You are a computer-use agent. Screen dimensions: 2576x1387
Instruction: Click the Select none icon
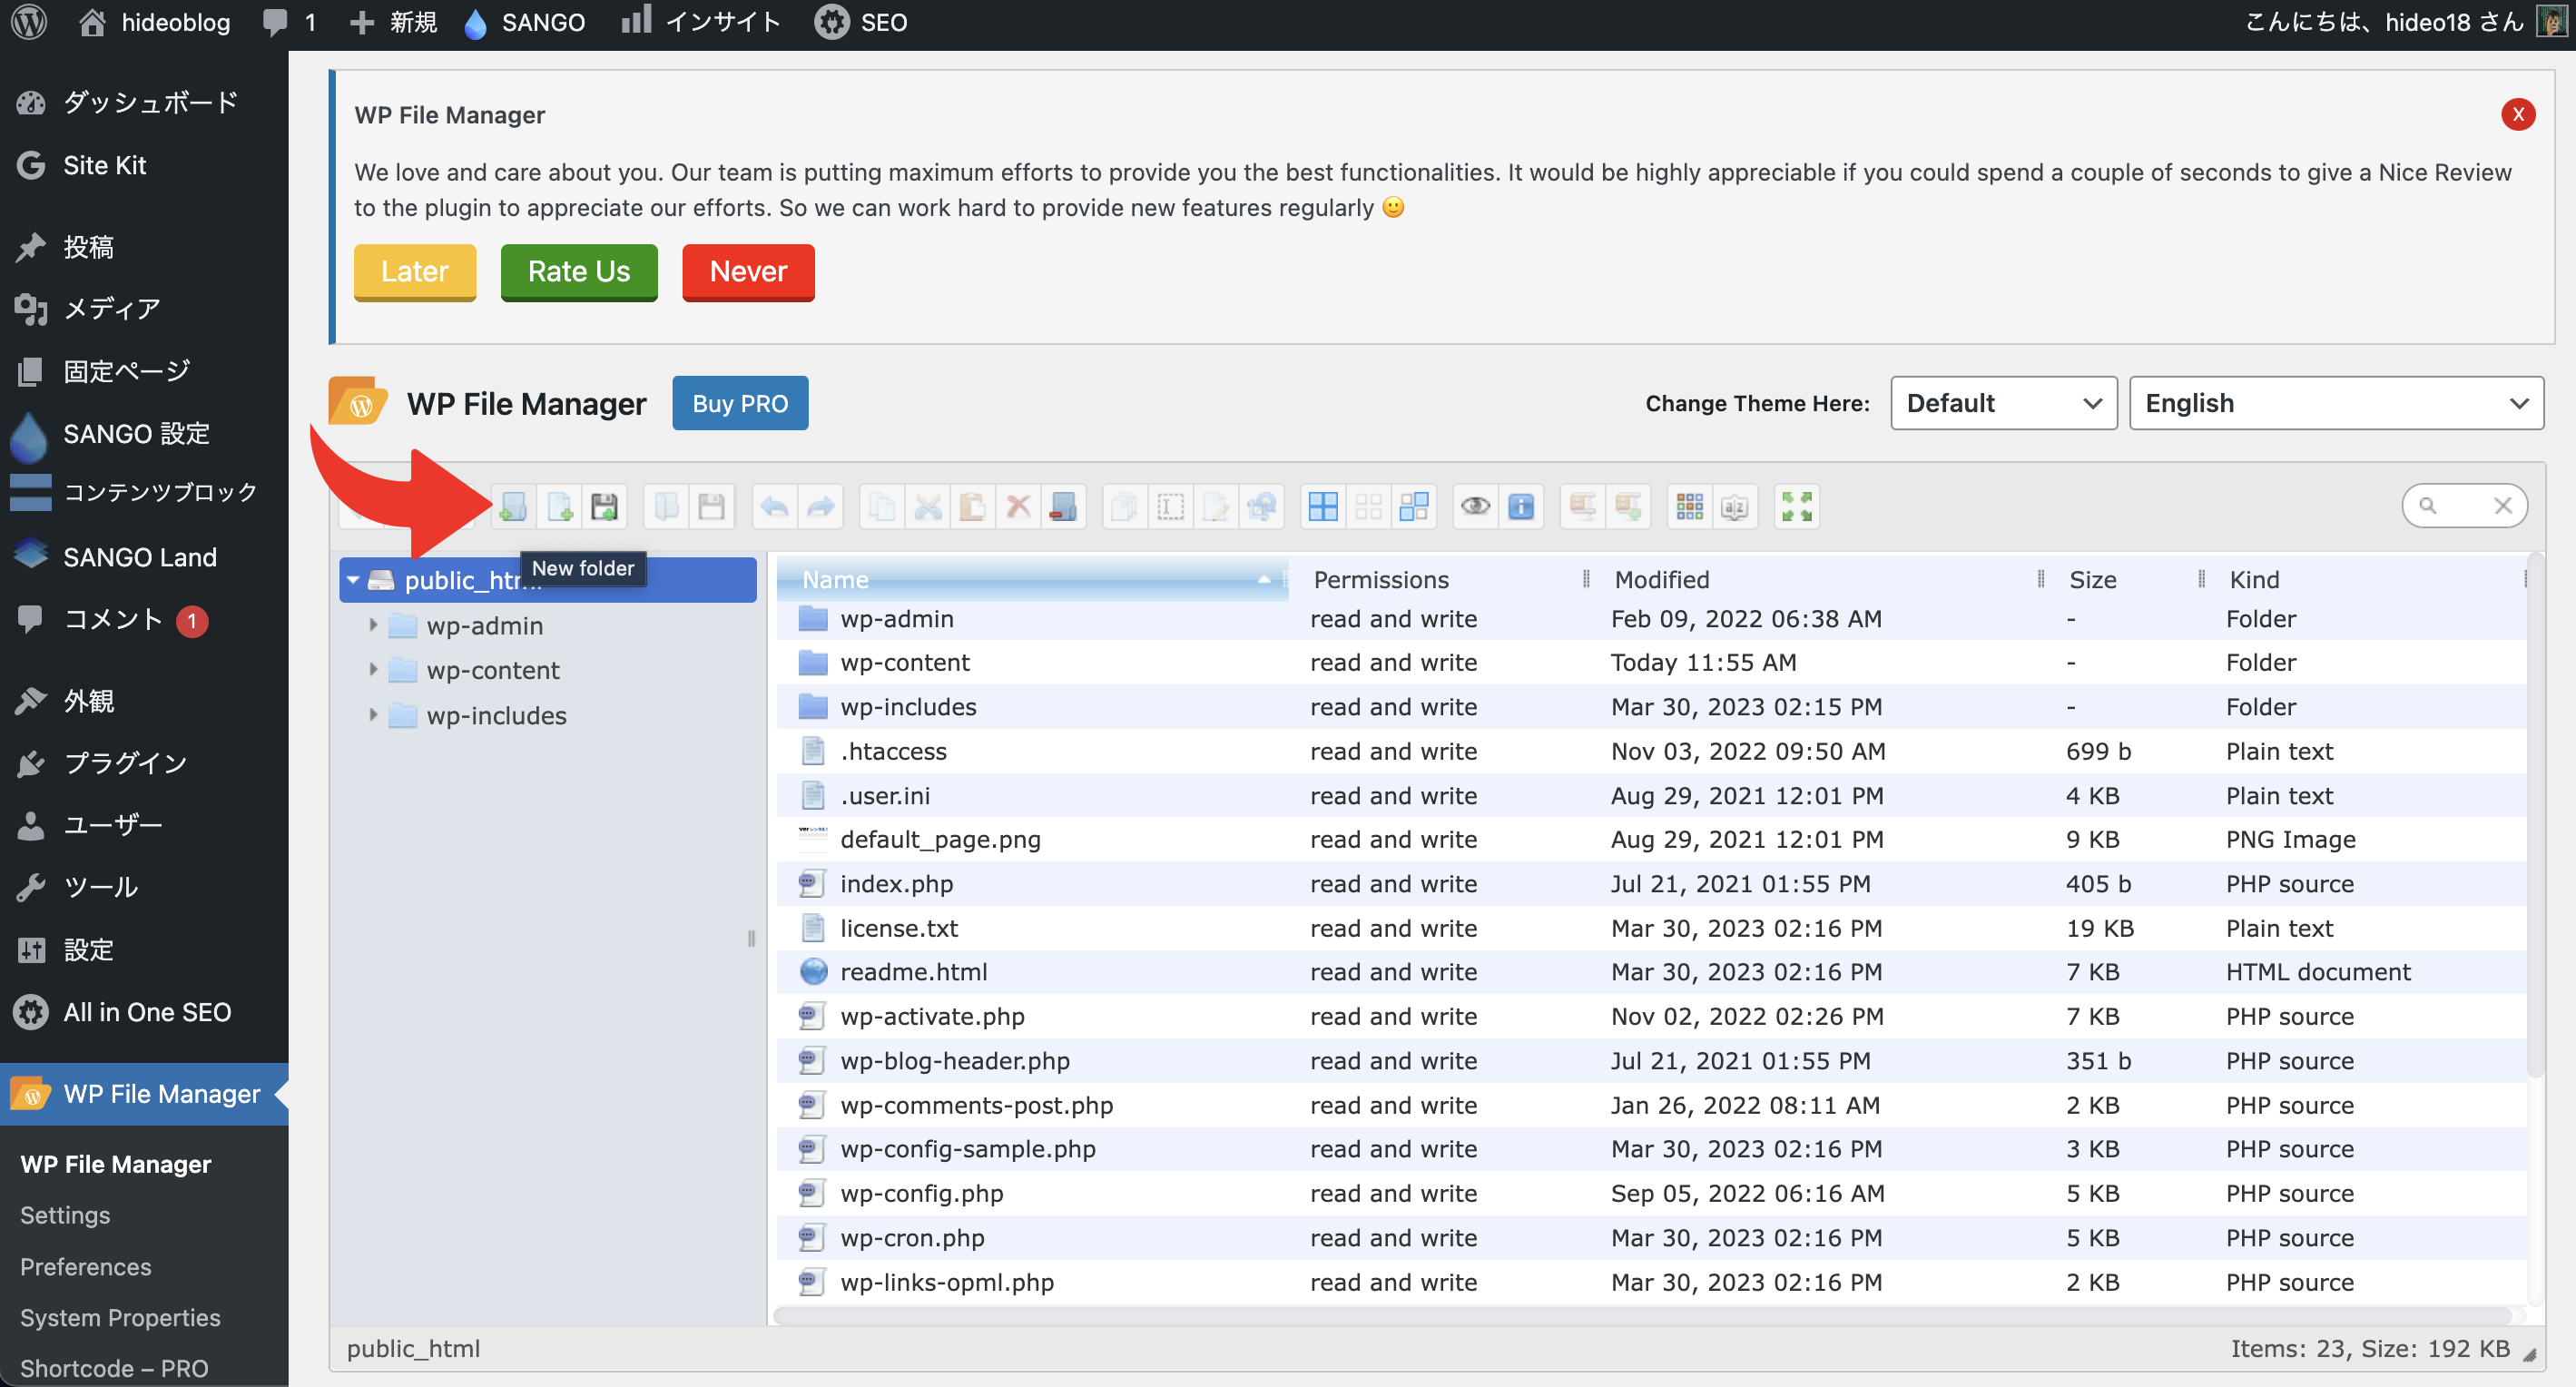coord(1369,507)
